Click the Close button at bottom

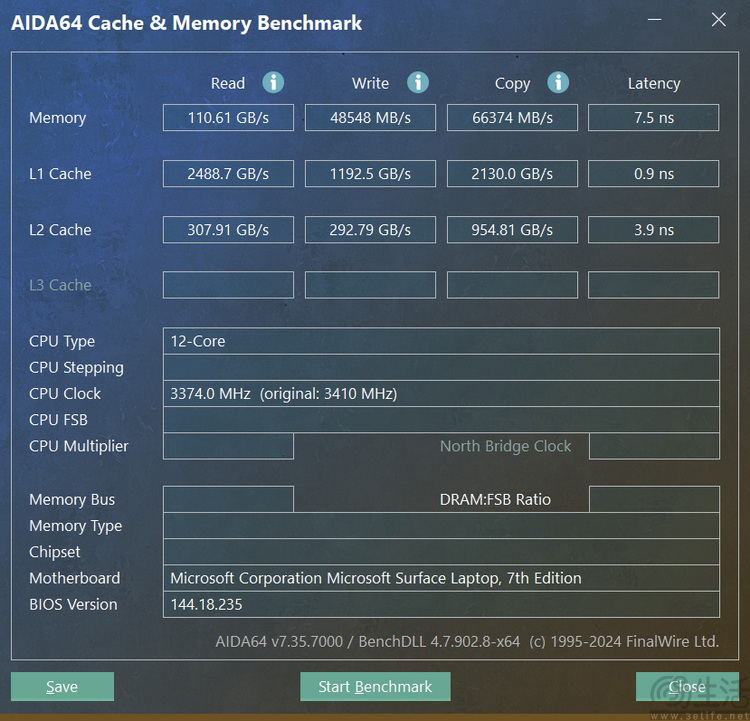coord(686,687)
